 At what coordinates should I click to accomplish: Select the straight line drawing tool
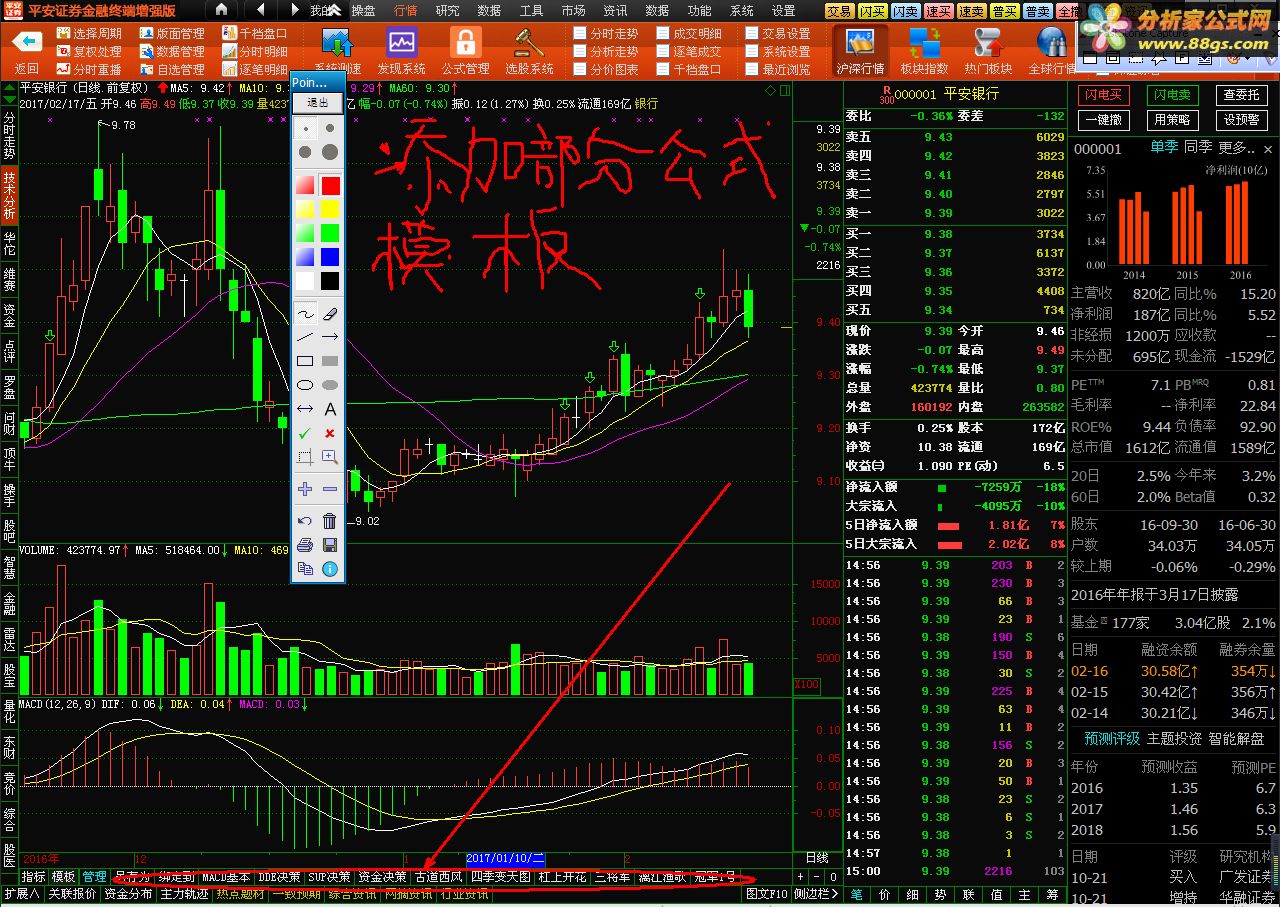pyautogui.click(x=306, y=338)
